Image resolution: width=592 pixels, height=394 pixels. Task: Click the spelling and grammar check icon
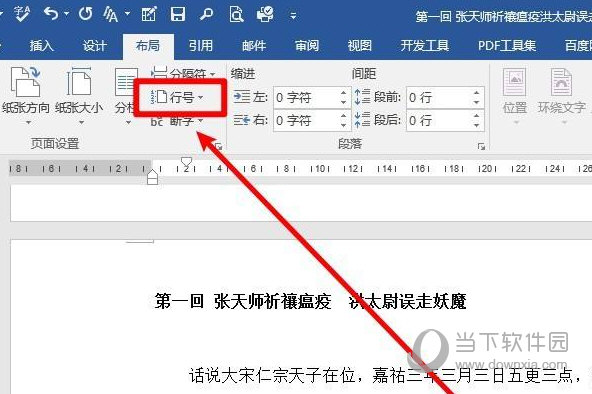22,14
